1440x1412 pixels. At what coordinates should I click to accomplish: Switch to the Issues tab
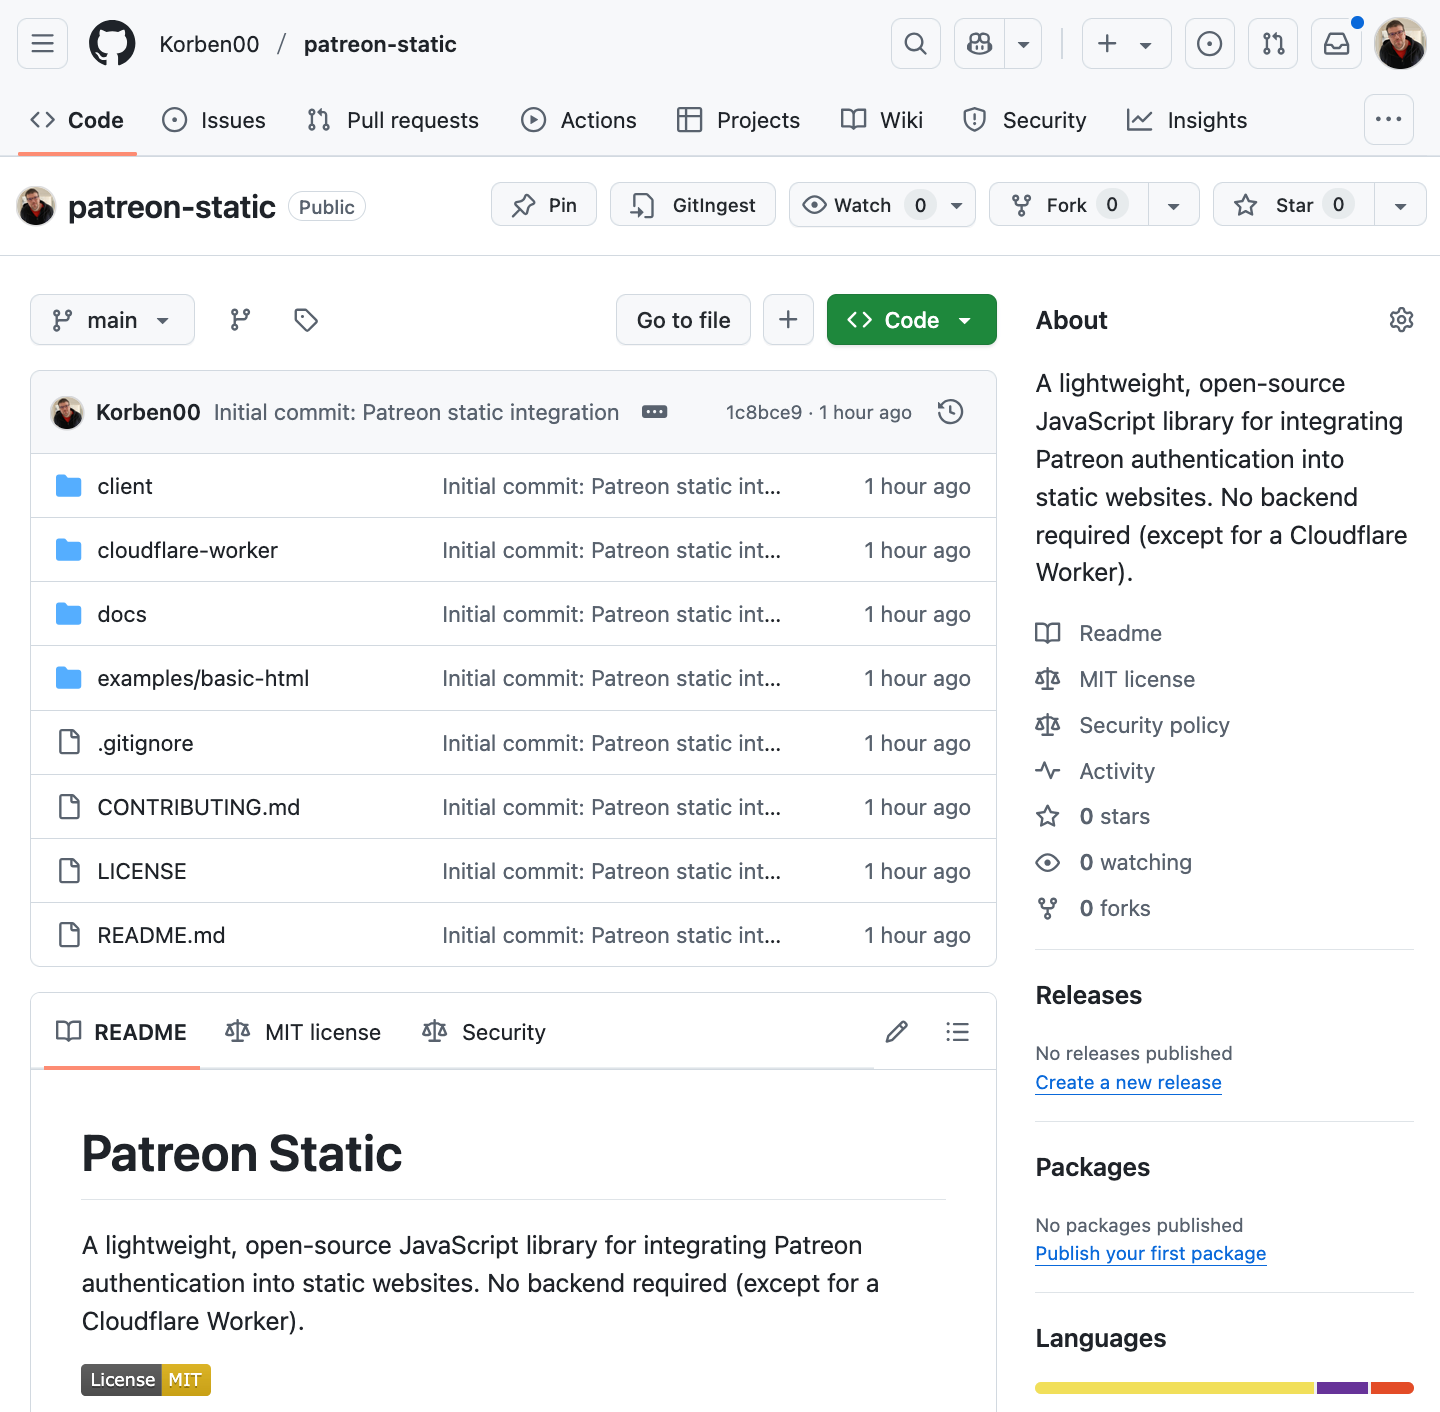[x=214, y=120]
